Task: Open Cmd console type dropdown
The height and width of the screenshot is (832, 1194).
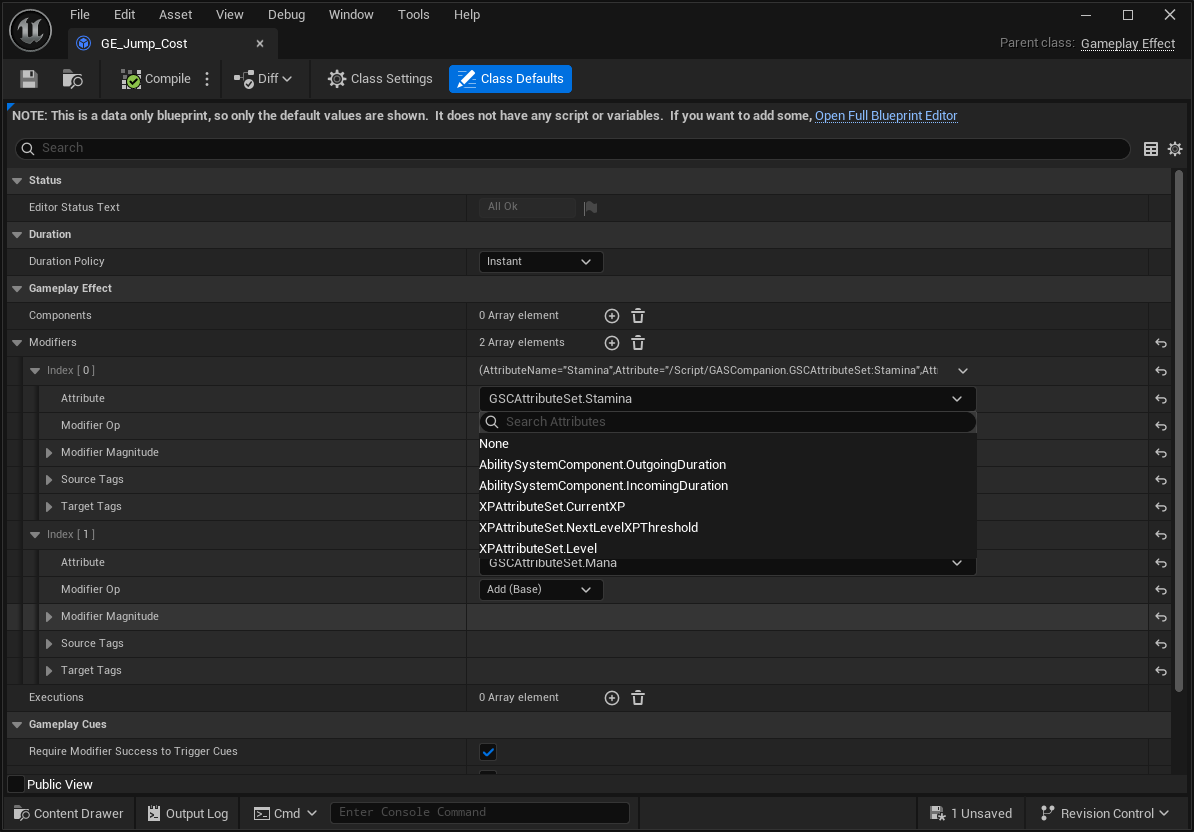Action: coord(286,814)
